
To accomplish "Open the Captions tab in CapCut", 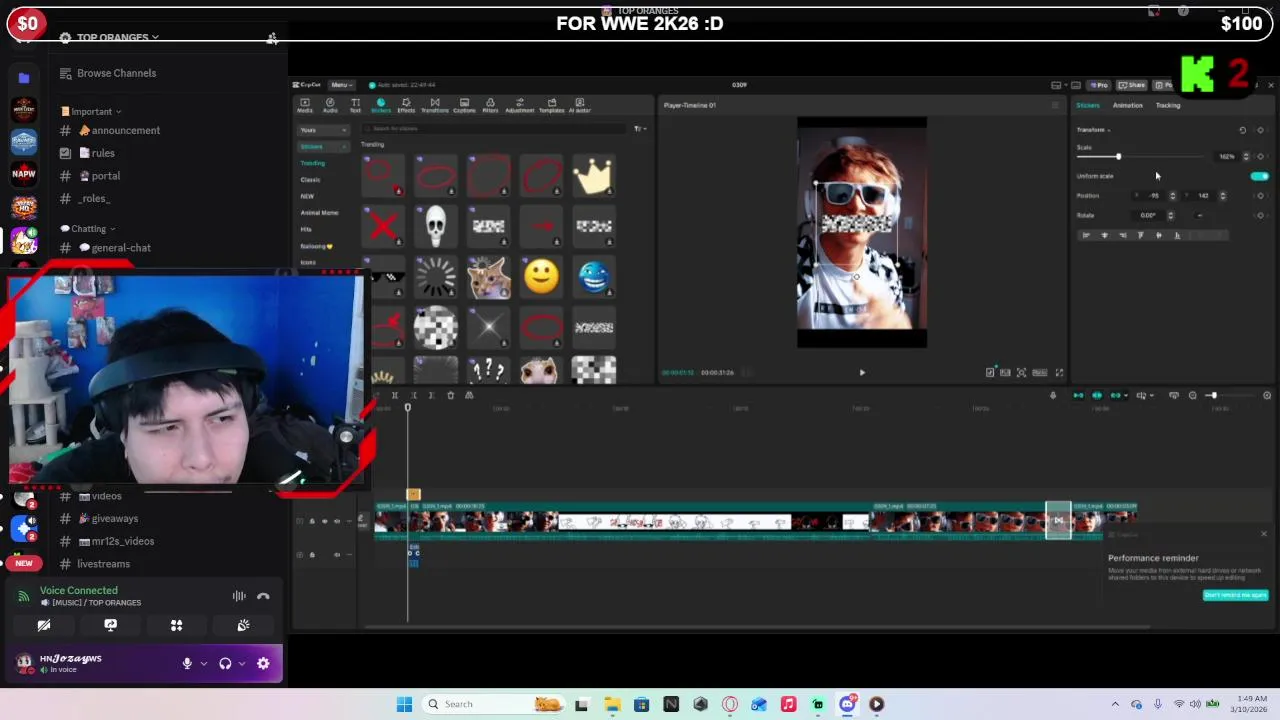I will 464,105.
